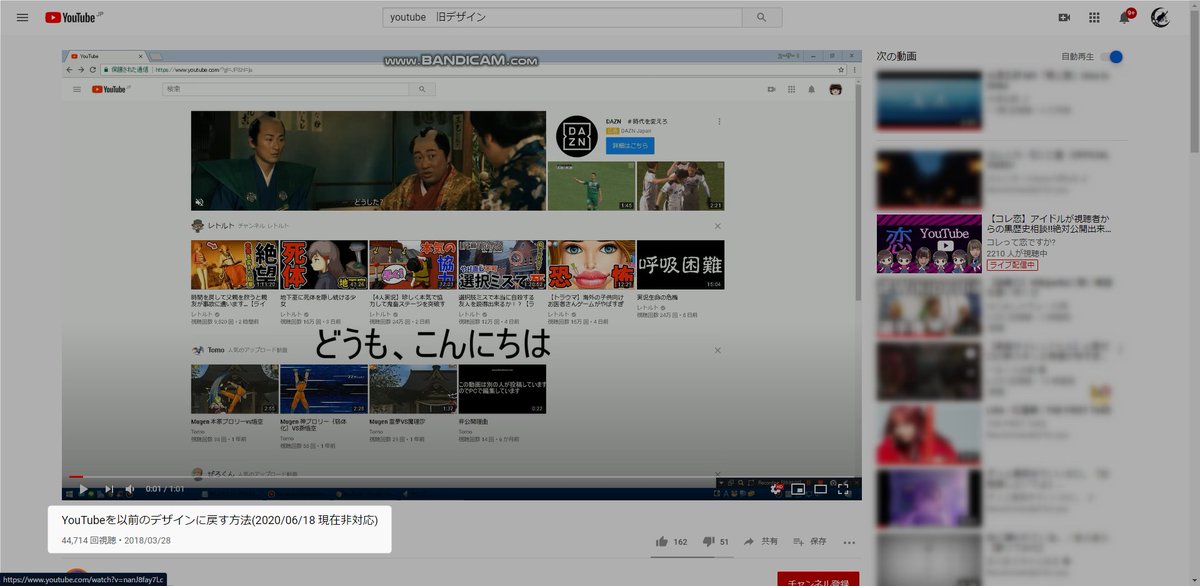Open the player settings gear
Viewport: 1200px width, 586px height.
click(775, 489)
